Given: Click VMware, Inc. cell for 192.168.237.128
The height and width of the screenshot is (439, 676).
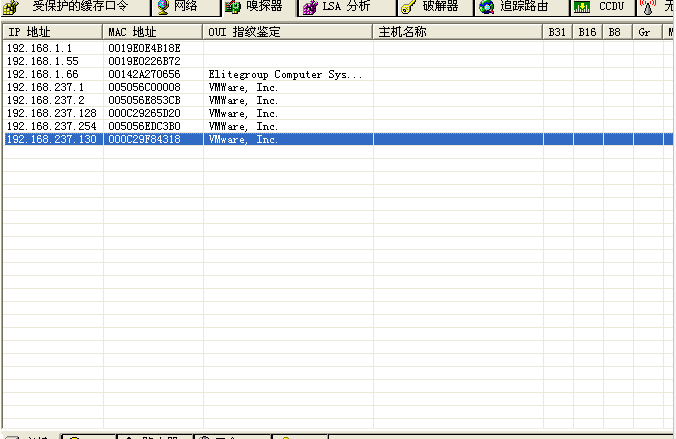Looking at the screenshot, I should click(243, 113).
